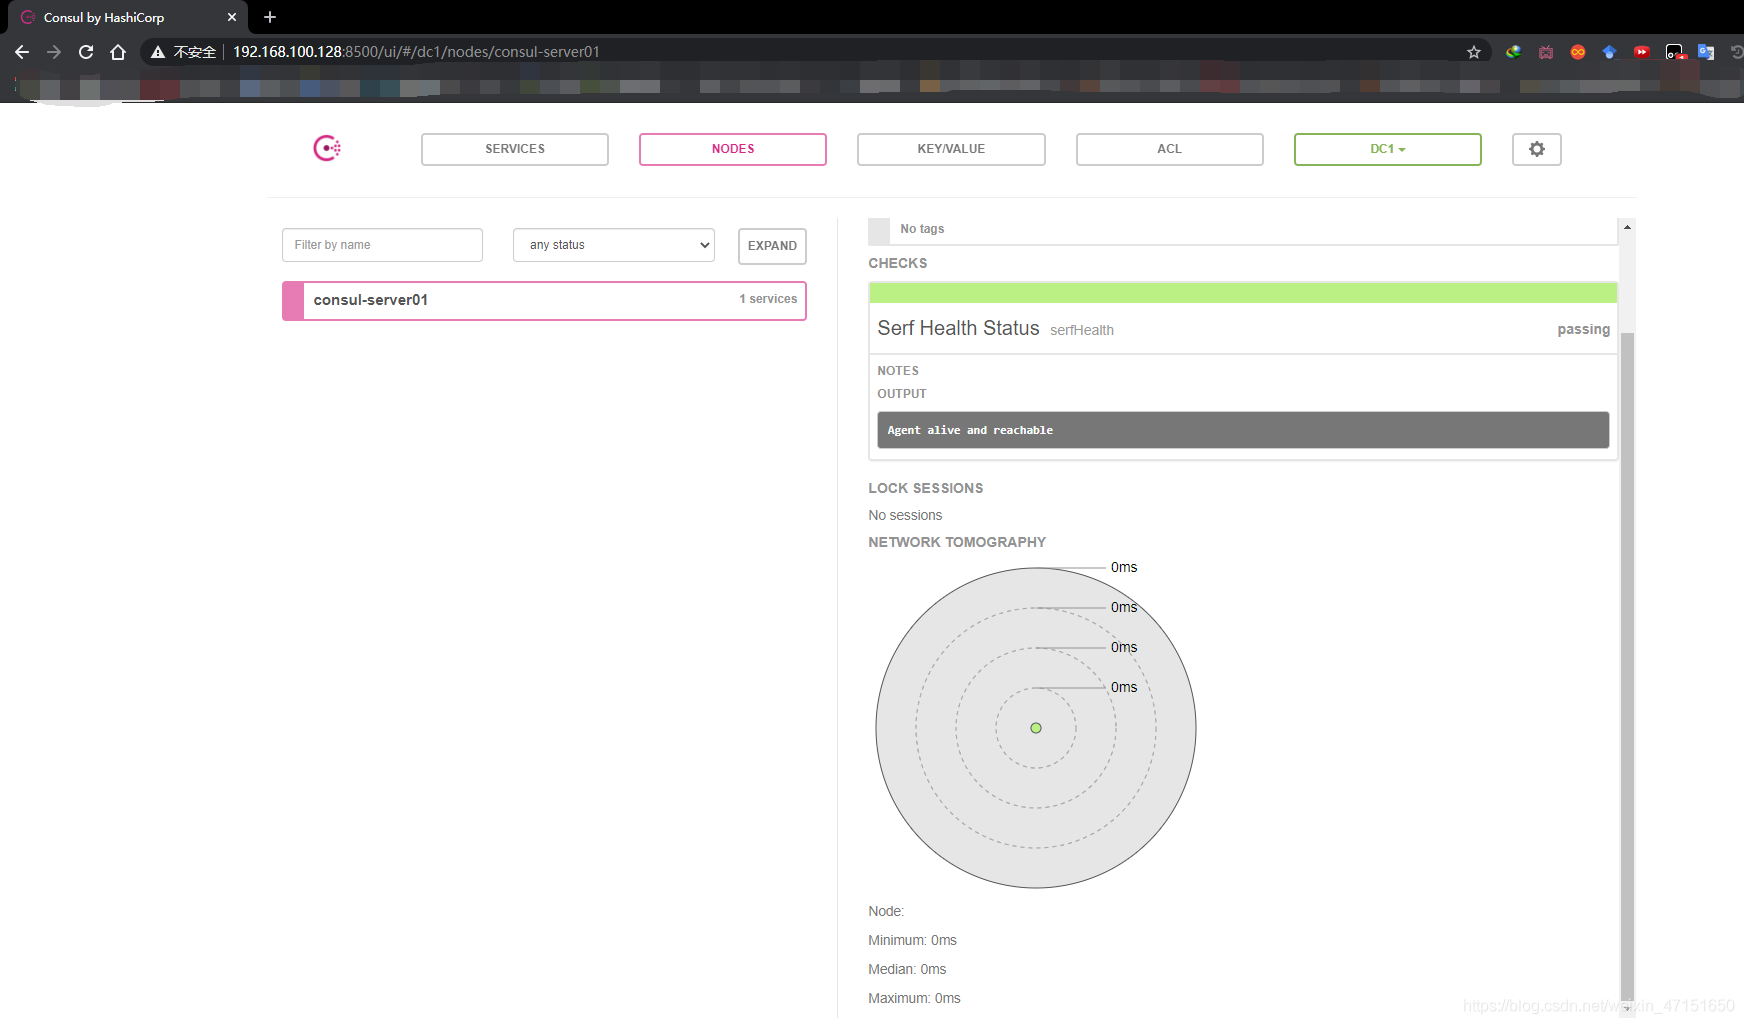Screen dimensions: 1744x1024
Task: Click the No sessions text
Action: pyautogui.click(x=905, y=515)
